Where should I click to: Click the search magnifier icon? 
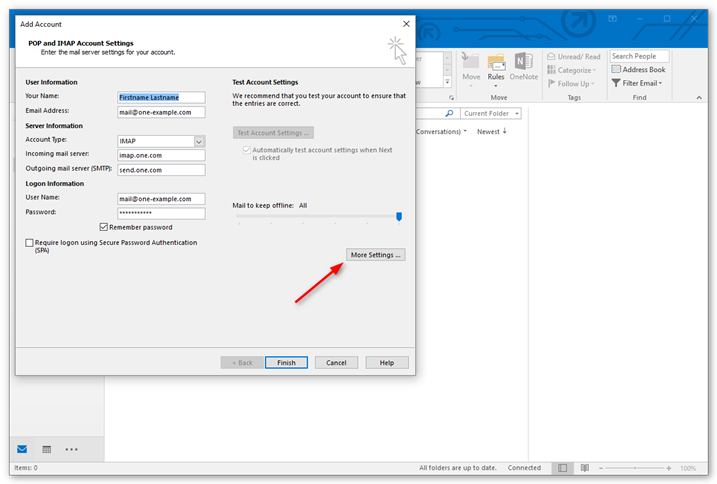coord(449,113)
